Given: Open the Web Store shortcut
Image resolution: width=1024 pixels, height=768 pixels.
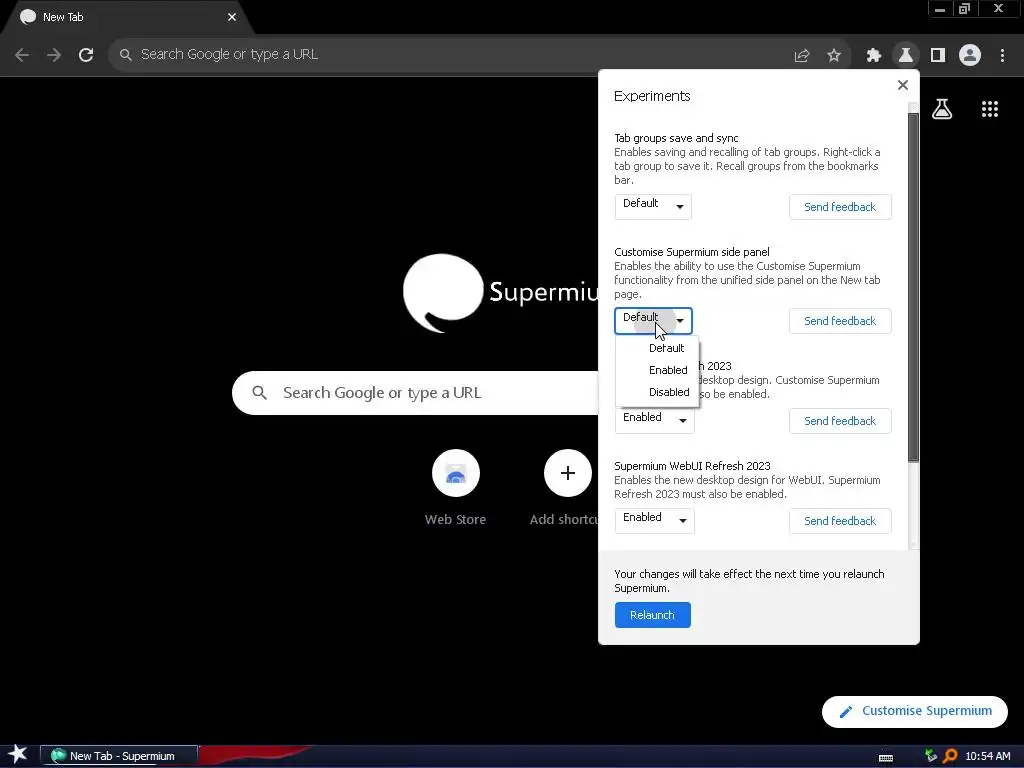Looking at the screenshot, I should (x=455, y=488).
